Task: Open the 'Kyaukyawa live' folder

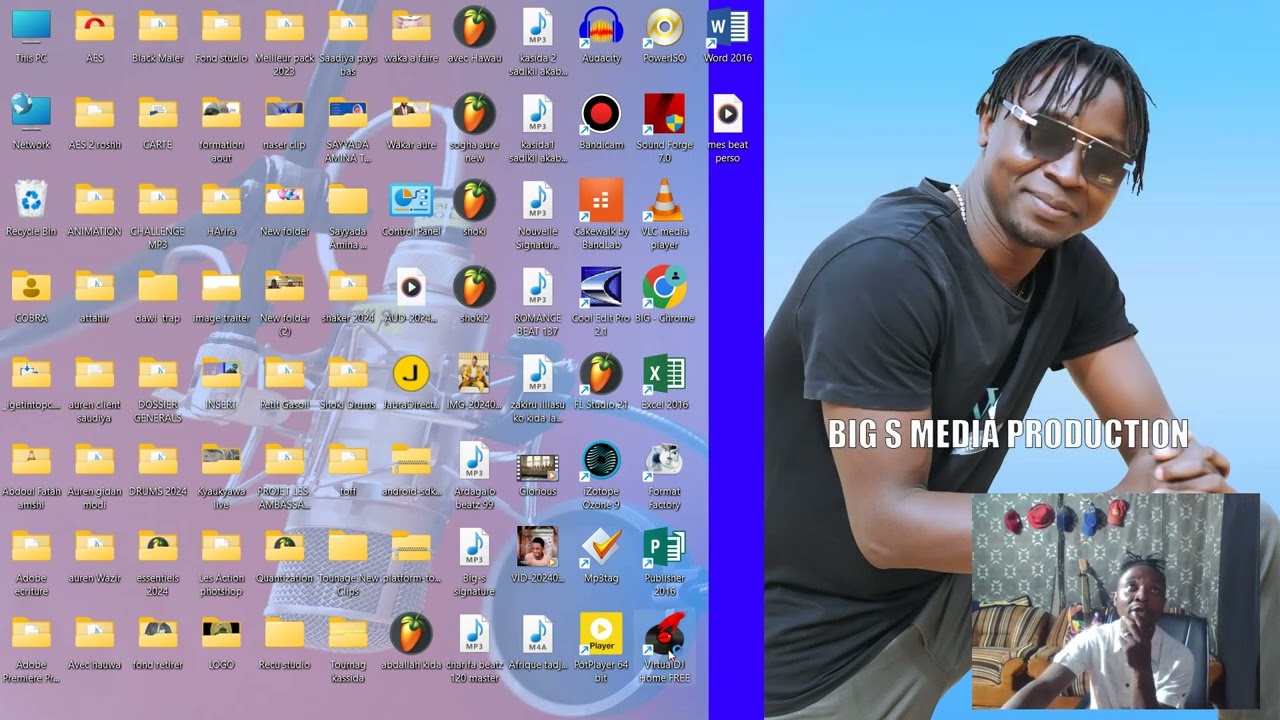Action: click(221, 461)
